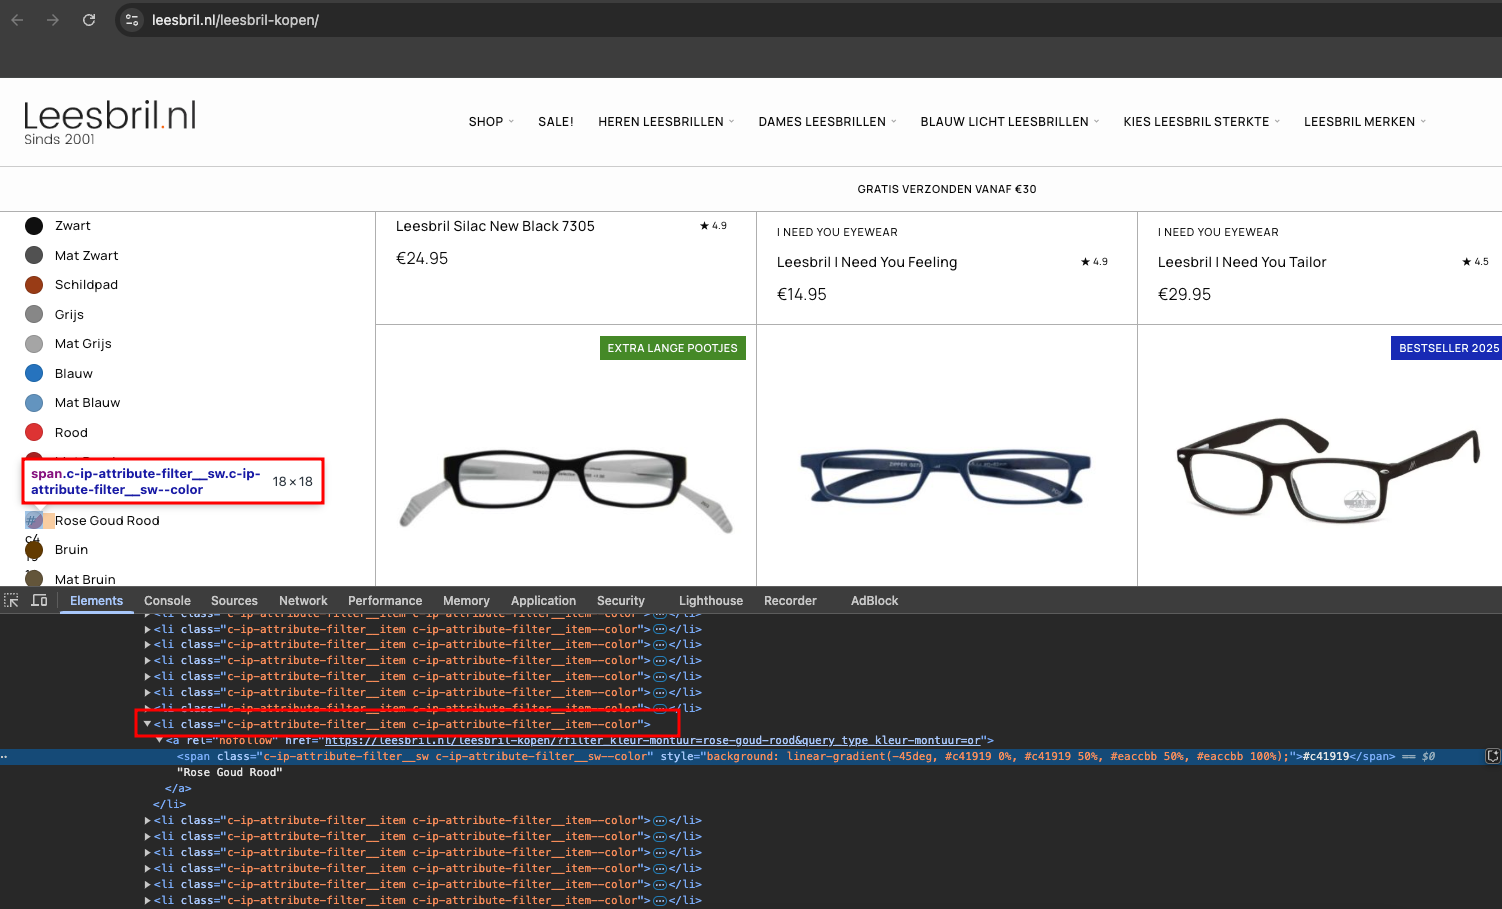Click scroll-into-view icon at end of highlighted line
This screenshot has width=1502, height=909.
coord(1493,757)
